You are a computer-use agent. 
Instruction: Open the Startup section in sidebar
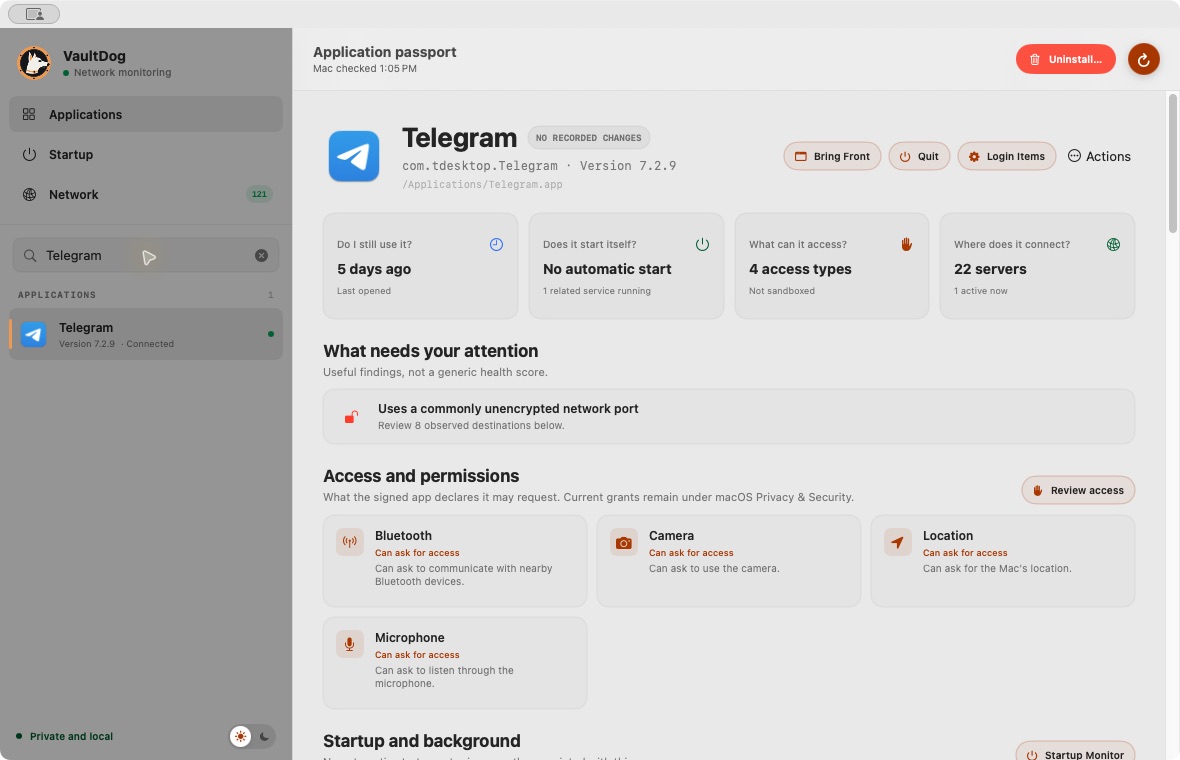pos(146,154)
